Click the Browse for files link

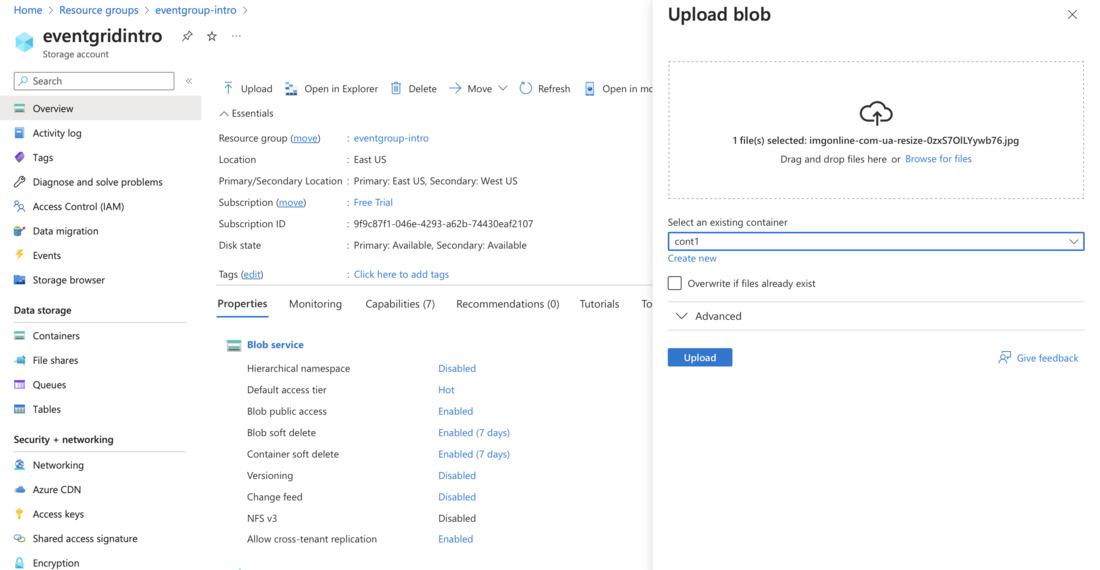938,159
